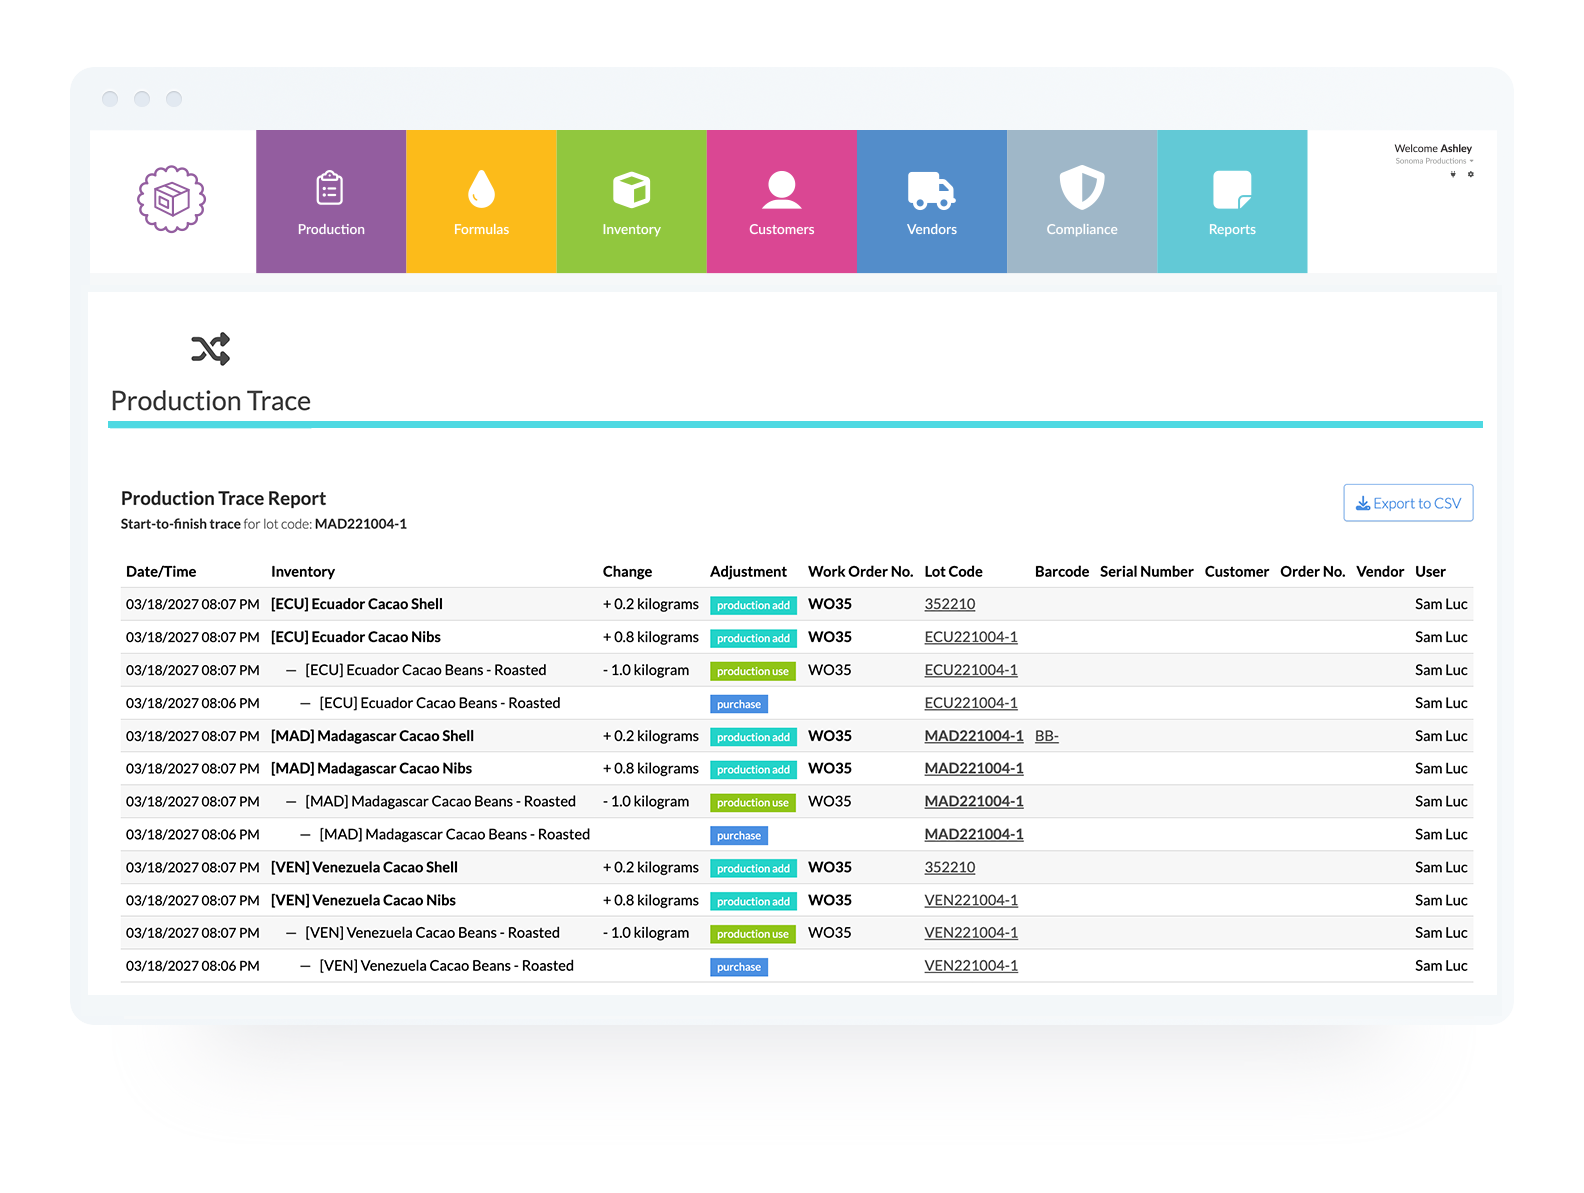Select '[MAD] Madagascar Cacao Shell' inventory cell
This screenshot has width=1584, height=1193.
(x=372, y=736)
